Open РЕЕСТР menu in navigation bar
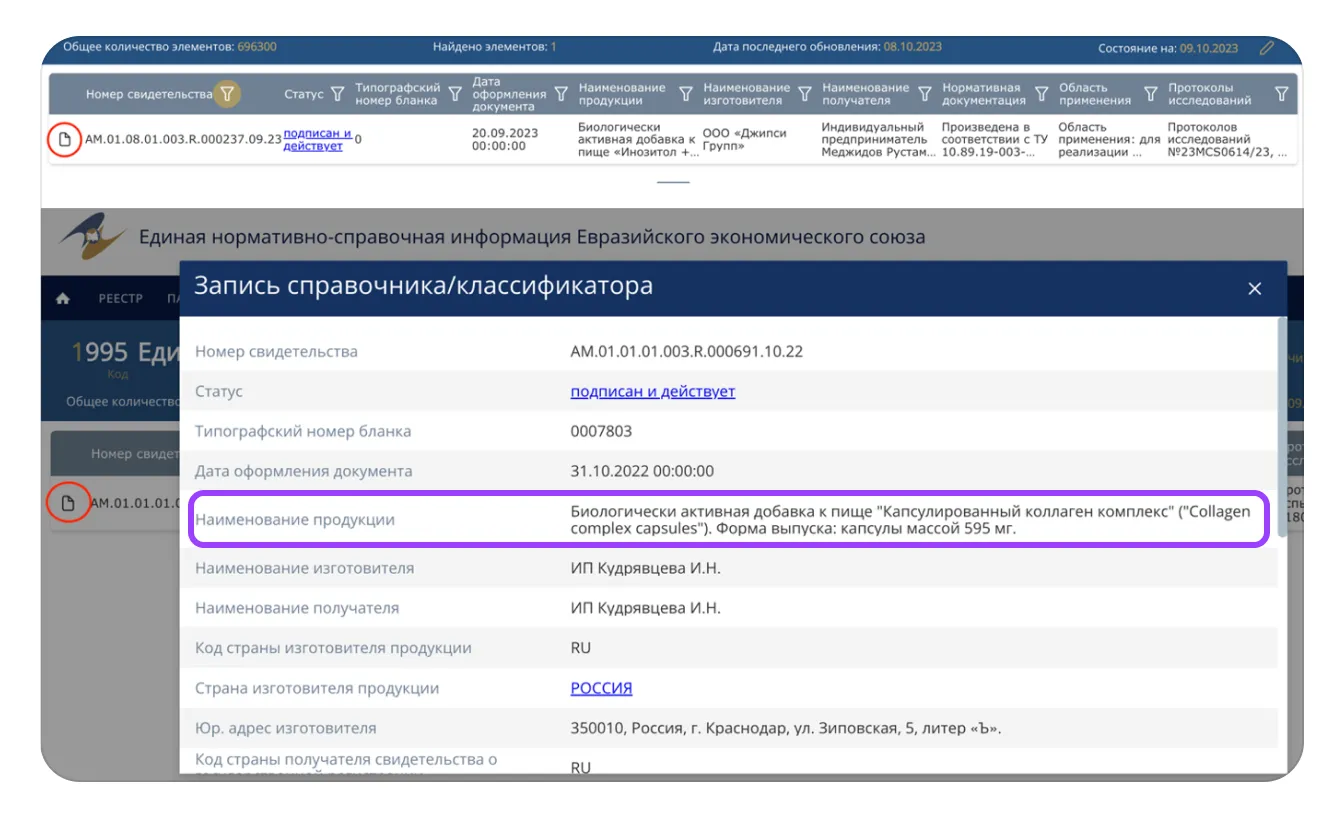This screenshot has width=1344, height=818. click(x=120, y=298)
